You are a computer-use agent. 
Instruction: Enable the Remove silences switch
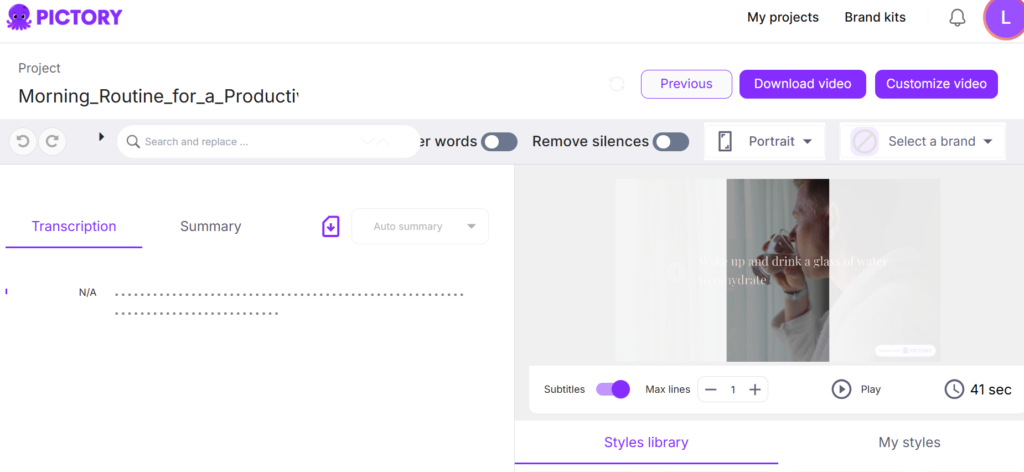pos(671,142)
